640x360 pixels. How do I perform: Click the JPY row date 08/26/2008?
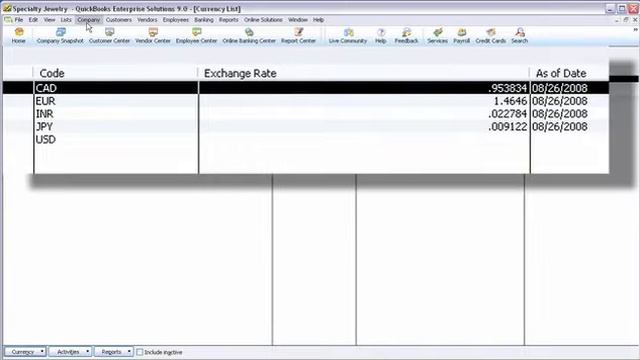coord(560,127)
